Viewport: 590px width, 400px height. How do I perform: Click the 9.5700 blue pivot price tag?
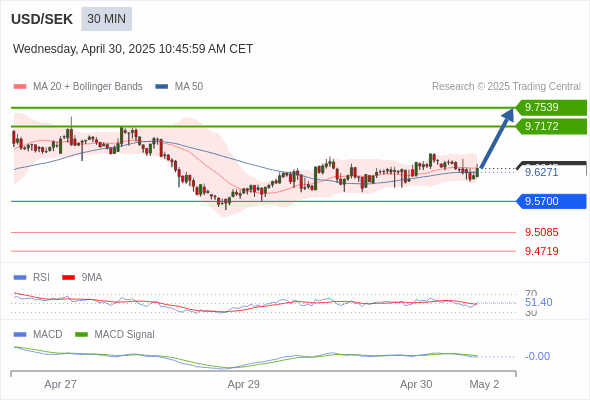coord(551,201)
